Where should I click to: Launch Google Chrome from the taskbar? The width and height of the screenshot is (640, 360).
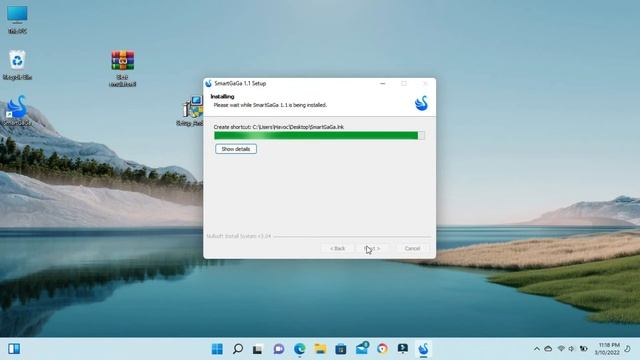click(382, 349)
